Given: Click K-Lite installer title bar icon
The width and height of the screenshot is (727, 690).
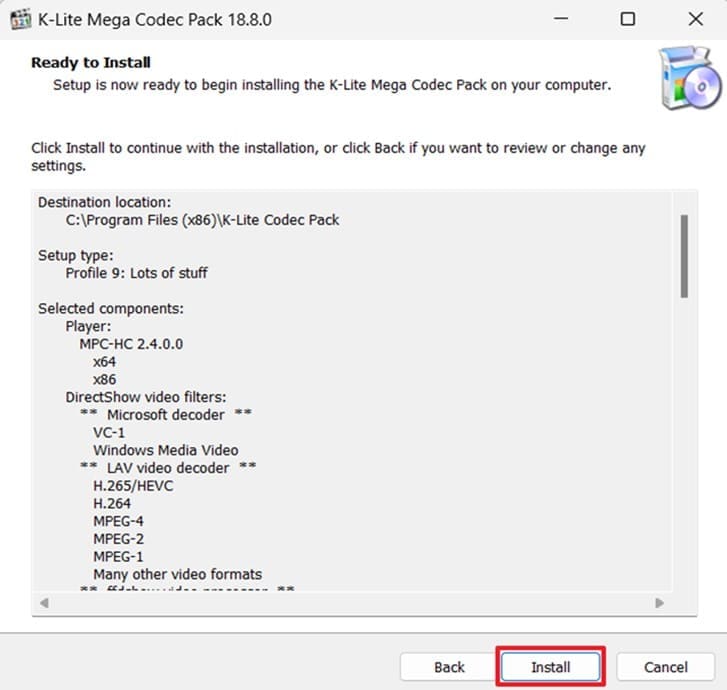Looking at the screenshot, I should 21,19.
